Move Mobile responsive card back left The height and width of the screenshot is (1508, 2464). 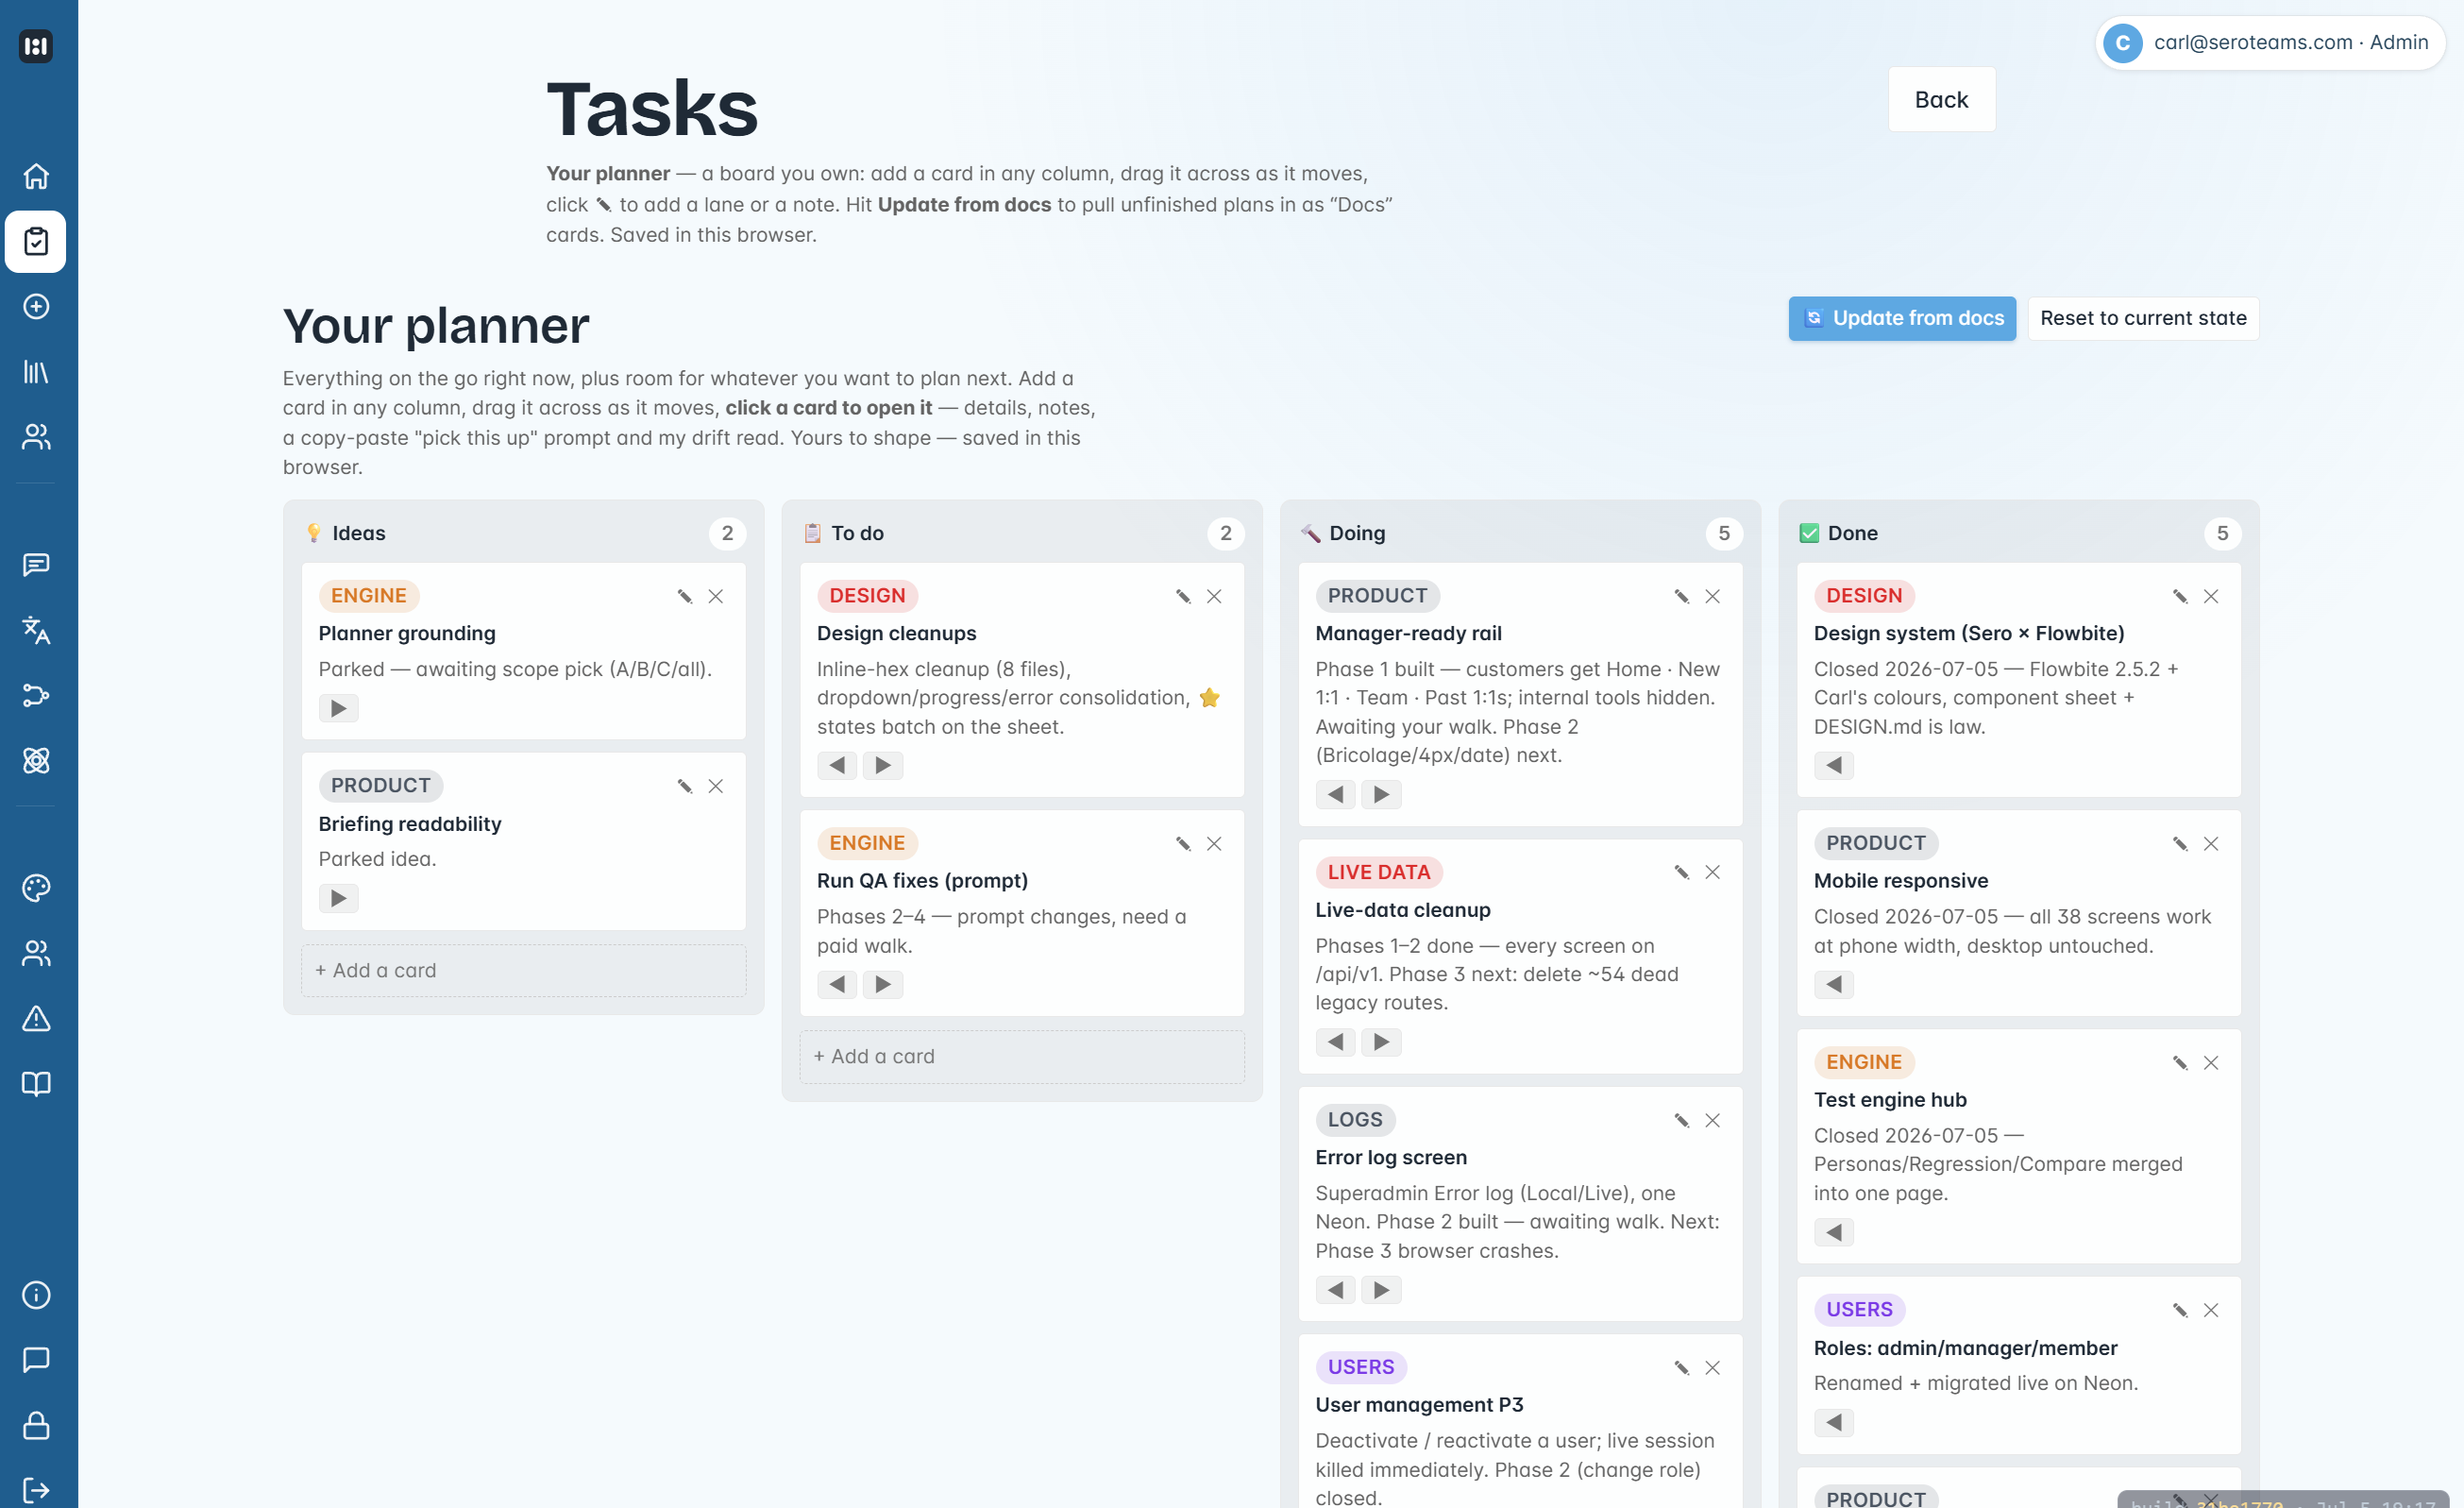pyautogui.click(x=1834, y=984)
